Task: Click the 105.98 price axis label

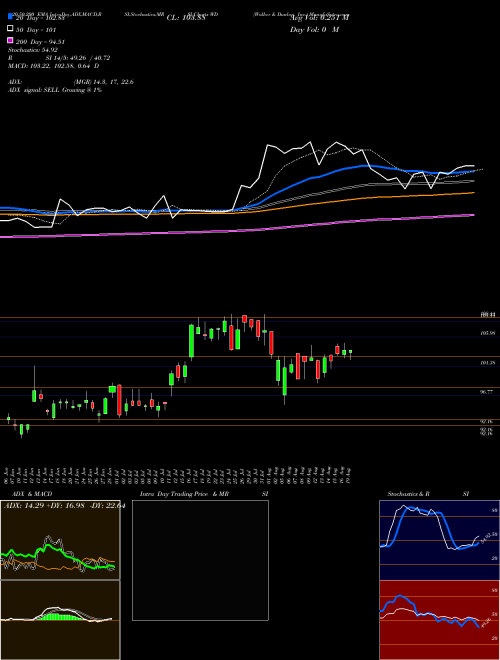Action: pyautogui.click(x=487, y=333)
